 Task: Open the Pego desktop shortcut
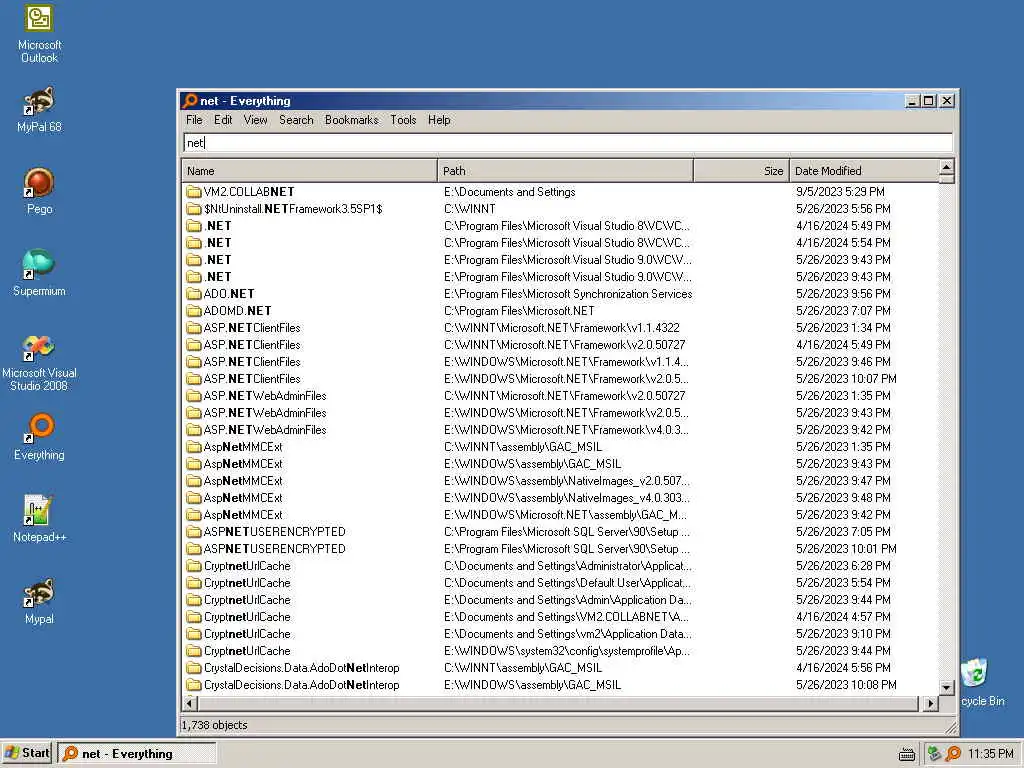[39, 191]
